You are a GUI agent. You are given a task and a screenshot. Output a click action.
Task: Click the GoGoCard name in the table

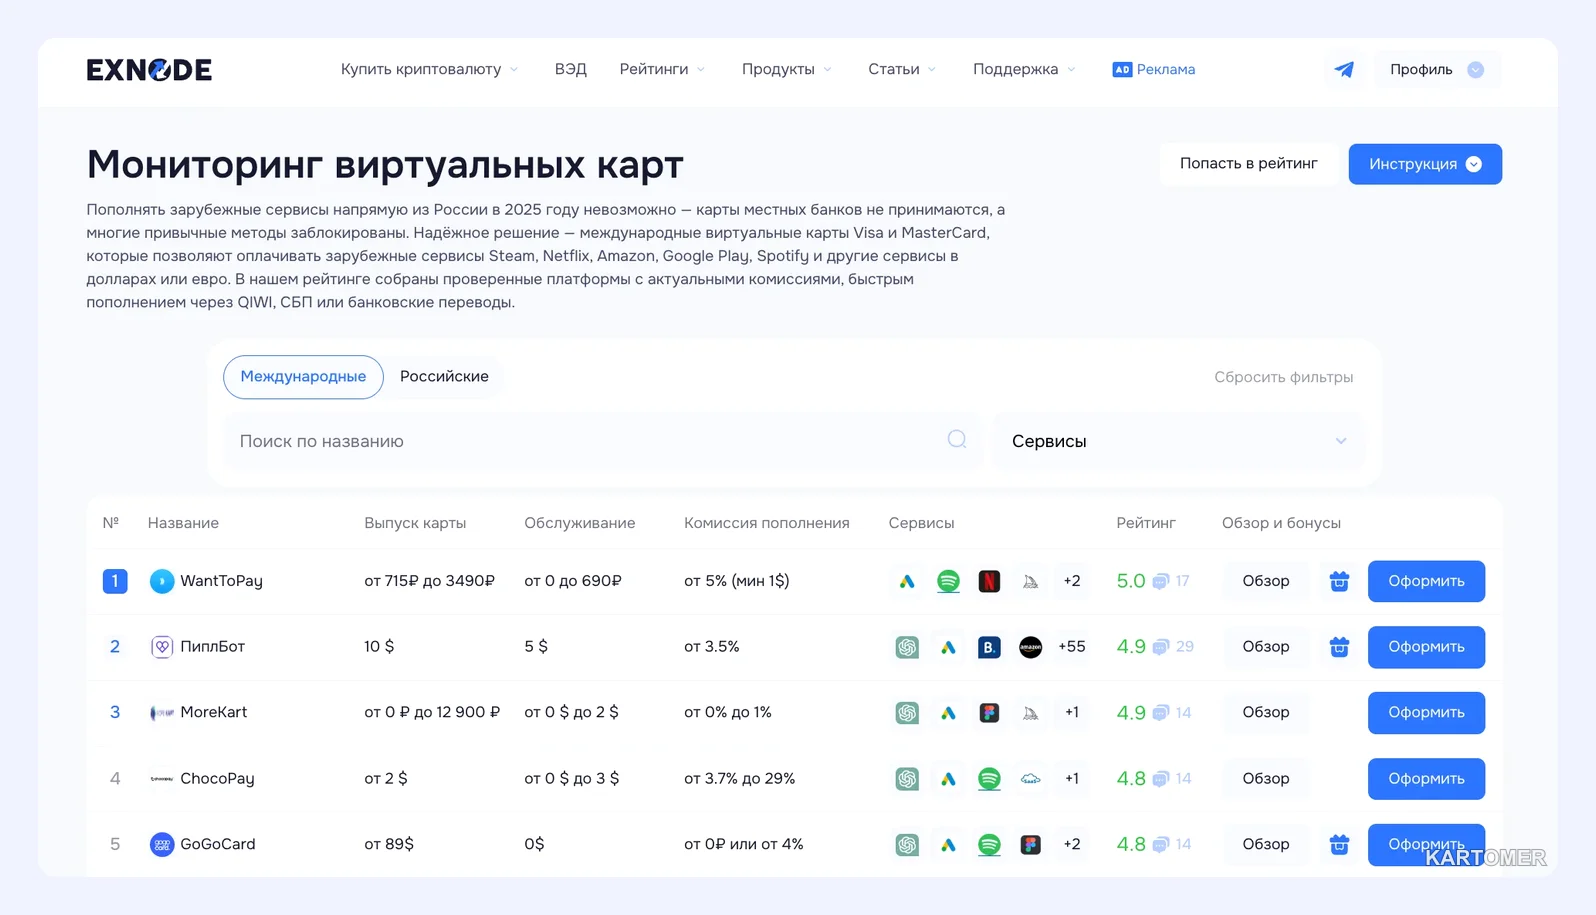coord(218,844)
